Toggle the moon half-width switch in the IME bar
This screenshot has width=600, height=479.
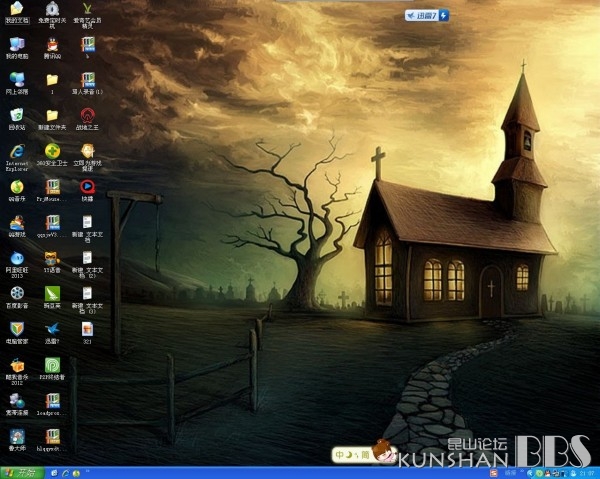tap(349, 455)
